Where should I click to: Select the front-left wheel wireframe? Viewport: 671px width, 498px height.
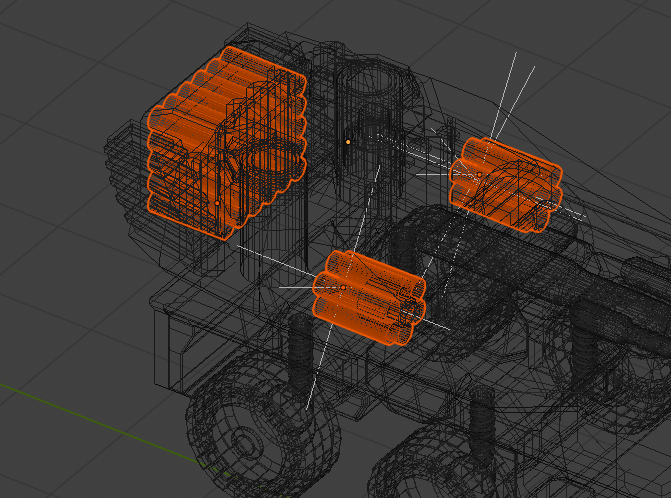(x=262, y=425)
